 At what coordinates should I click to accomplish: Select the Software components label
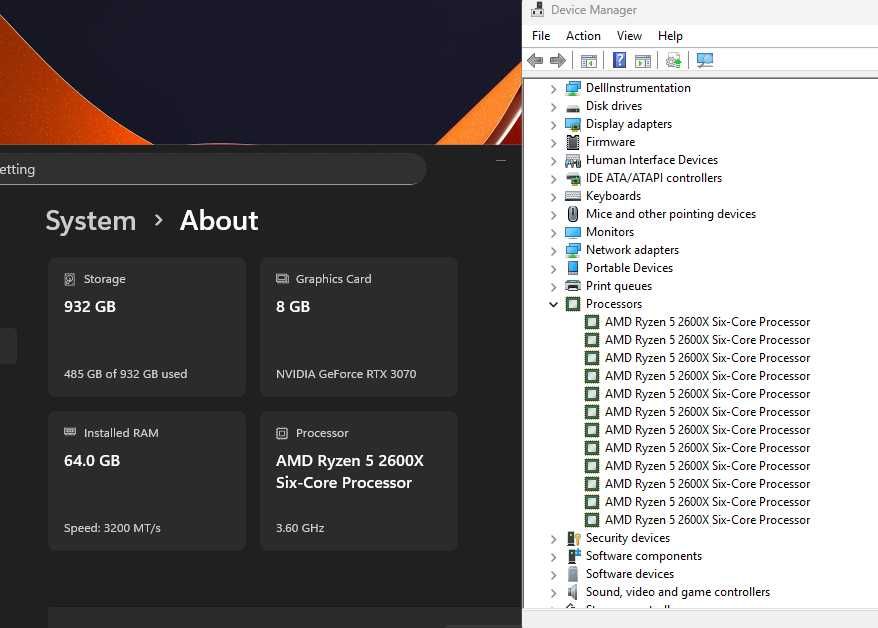[x=643, y=556]
